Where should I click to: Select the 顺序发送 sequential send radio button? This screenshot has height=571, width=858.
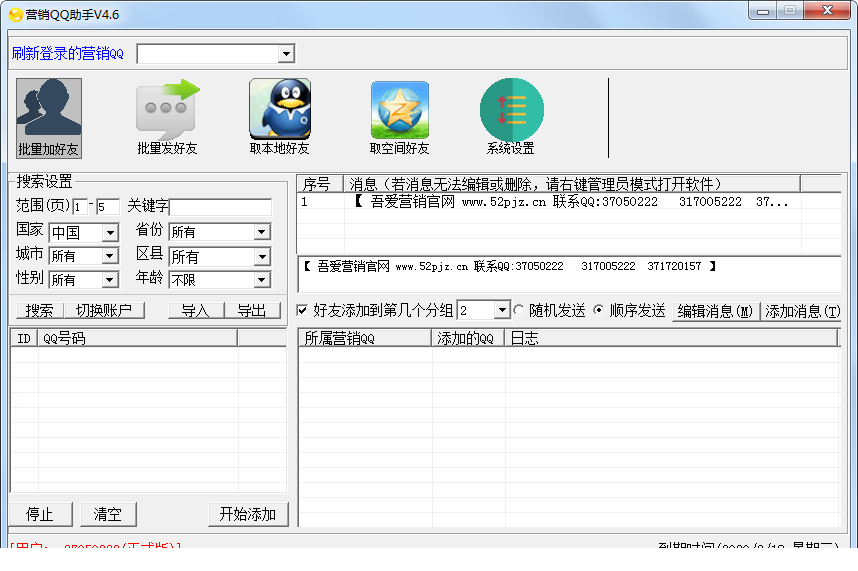(599, 310)
